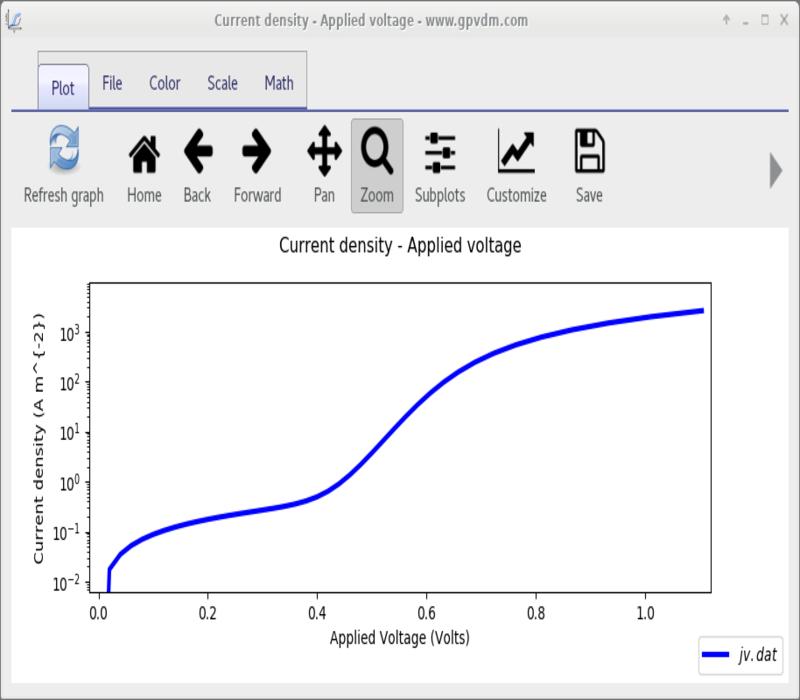Click the jv.dat legend entry

[740, 655]
